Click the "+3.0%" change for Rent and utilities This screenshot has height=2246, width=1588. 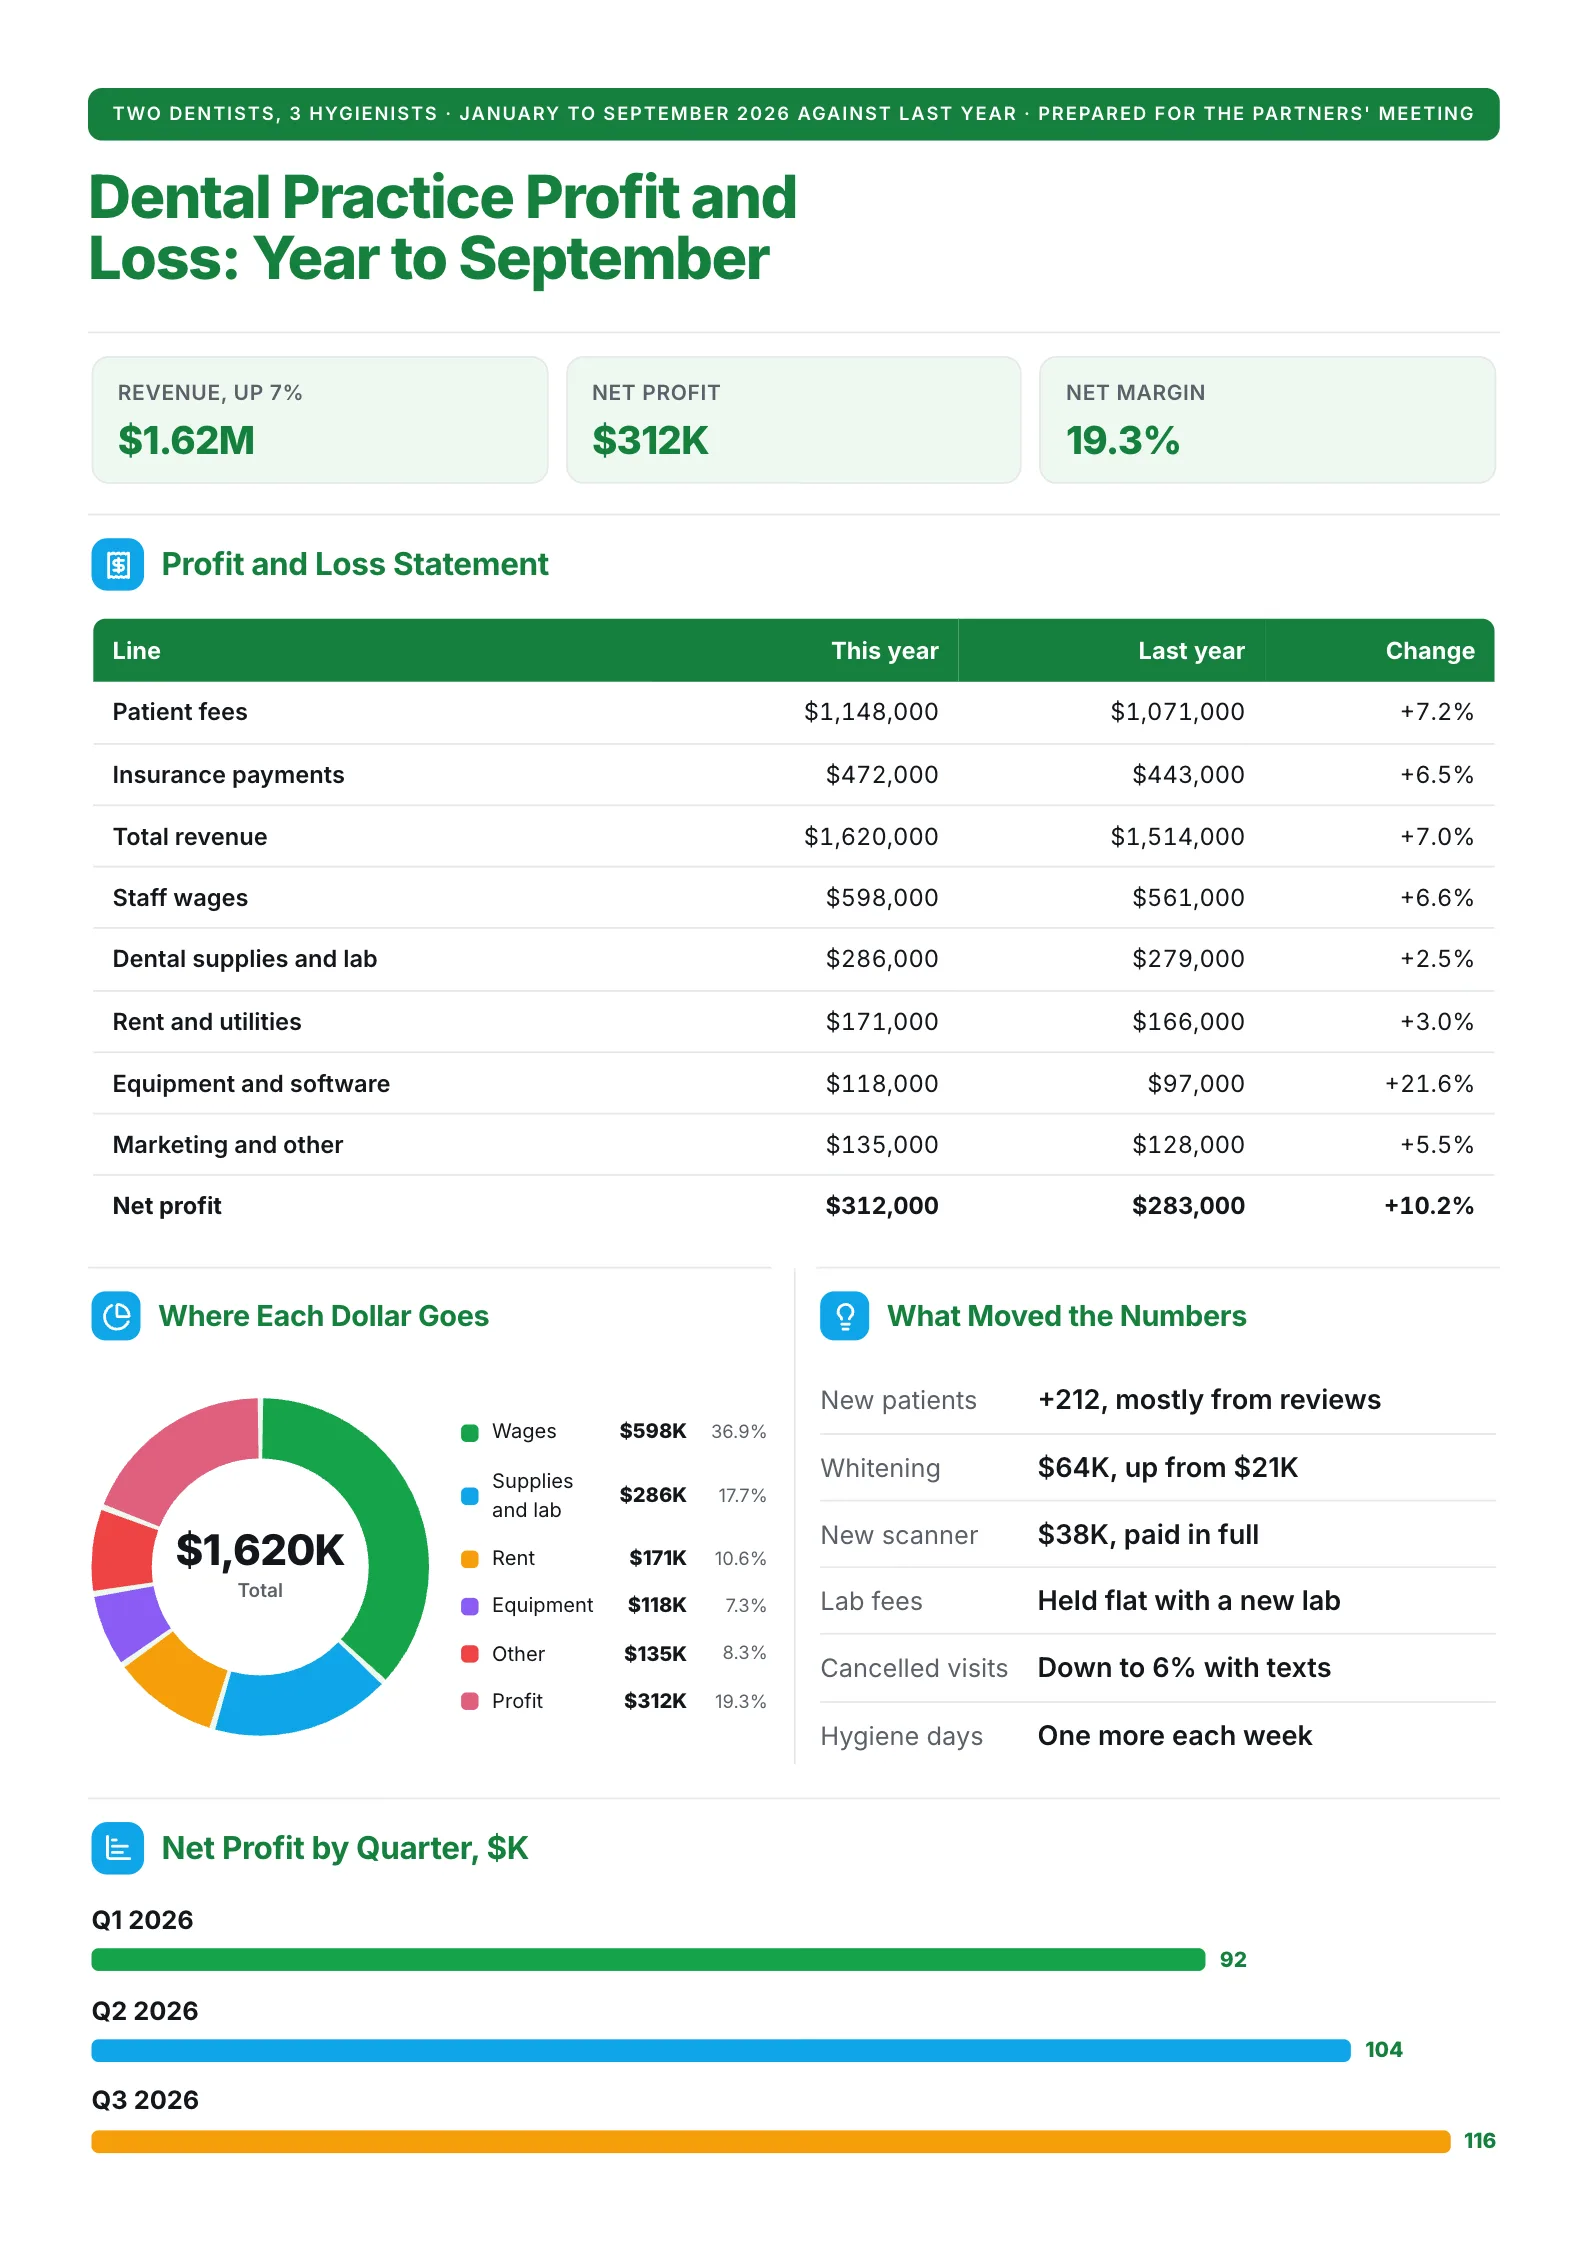(x=1437, y=1022)
